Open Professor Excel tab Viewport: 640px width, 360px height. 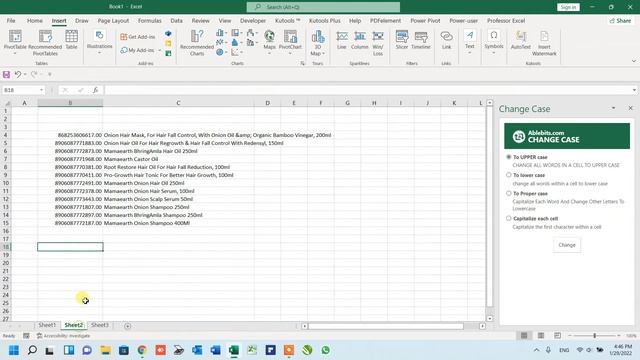[x=506, y=20]
